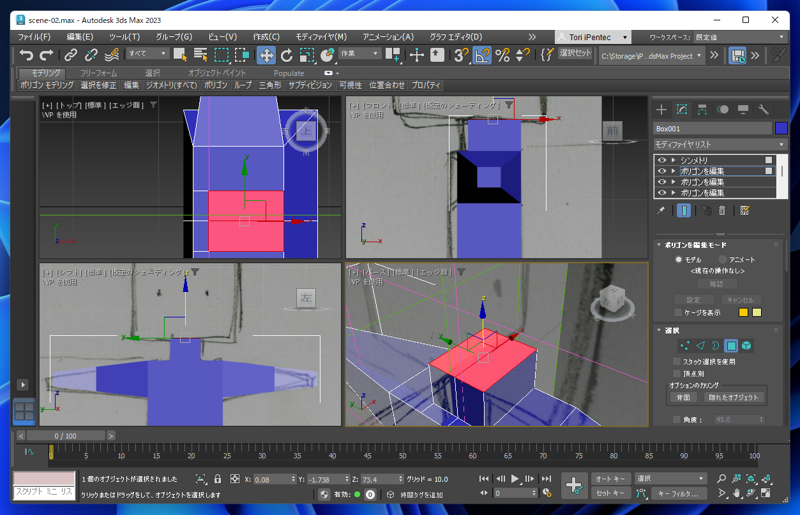Undo the last action
The image size is (800, 515).
click(26, 55)
